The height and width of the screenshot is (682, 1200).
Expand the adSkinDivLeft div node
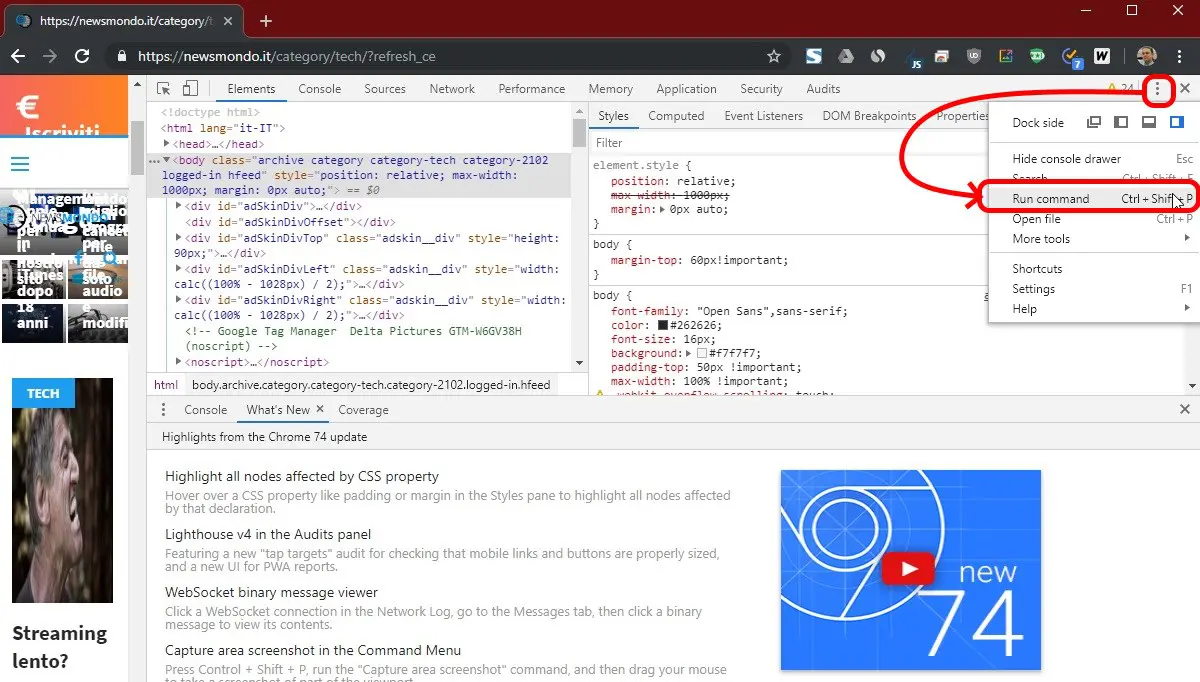tap(179, 269)
